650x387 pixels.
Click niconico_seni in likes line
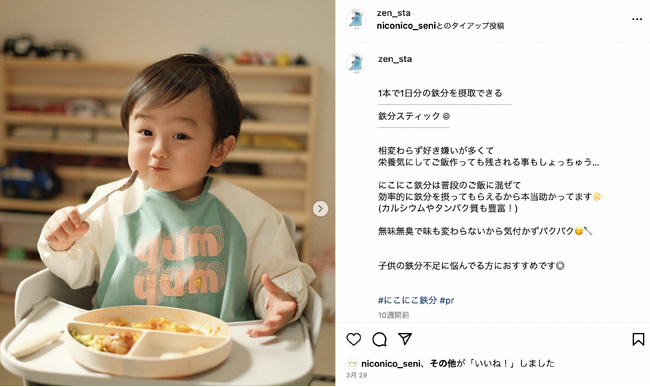(390, 363)
